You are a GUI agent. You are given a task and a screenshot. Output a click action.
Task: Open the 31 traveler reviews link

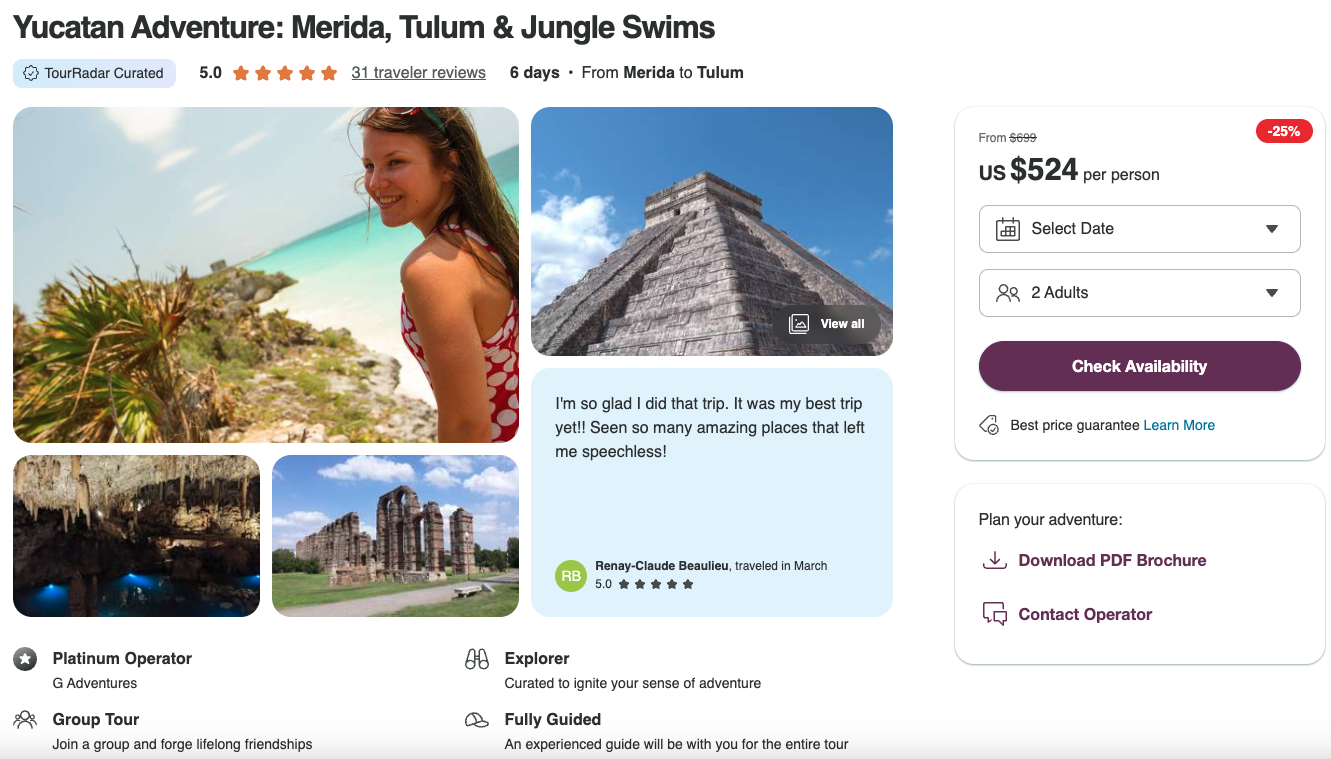tap(418, 73)
